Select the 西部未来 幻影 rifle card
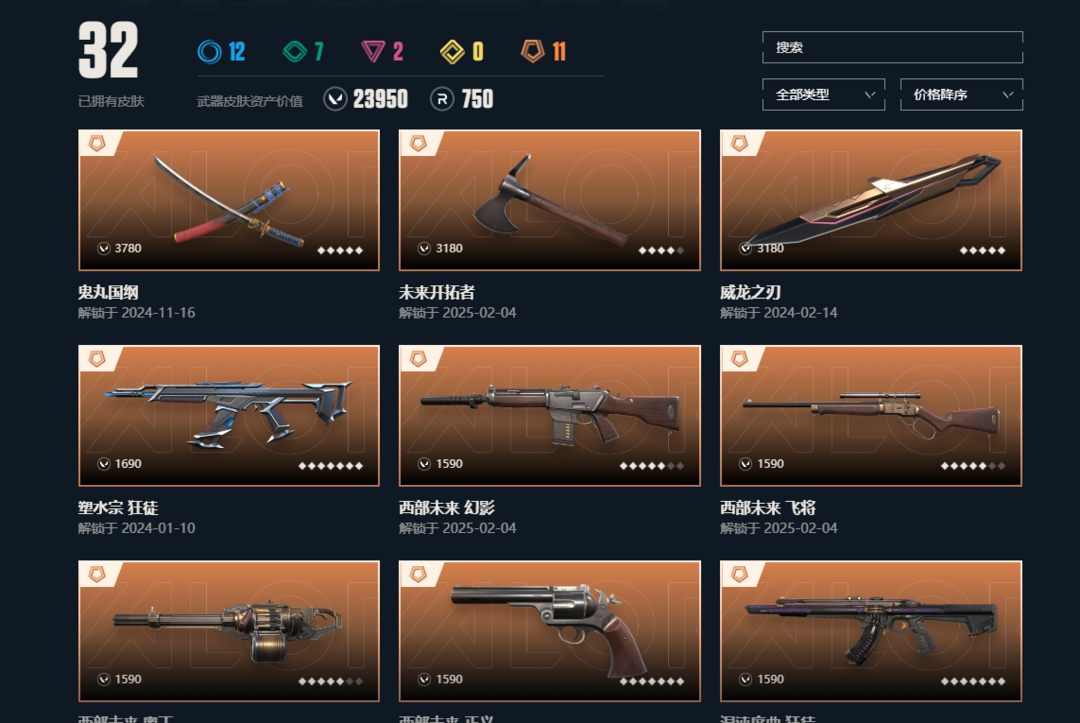Screen dimensions: 1080x723 tap(550, 416)
